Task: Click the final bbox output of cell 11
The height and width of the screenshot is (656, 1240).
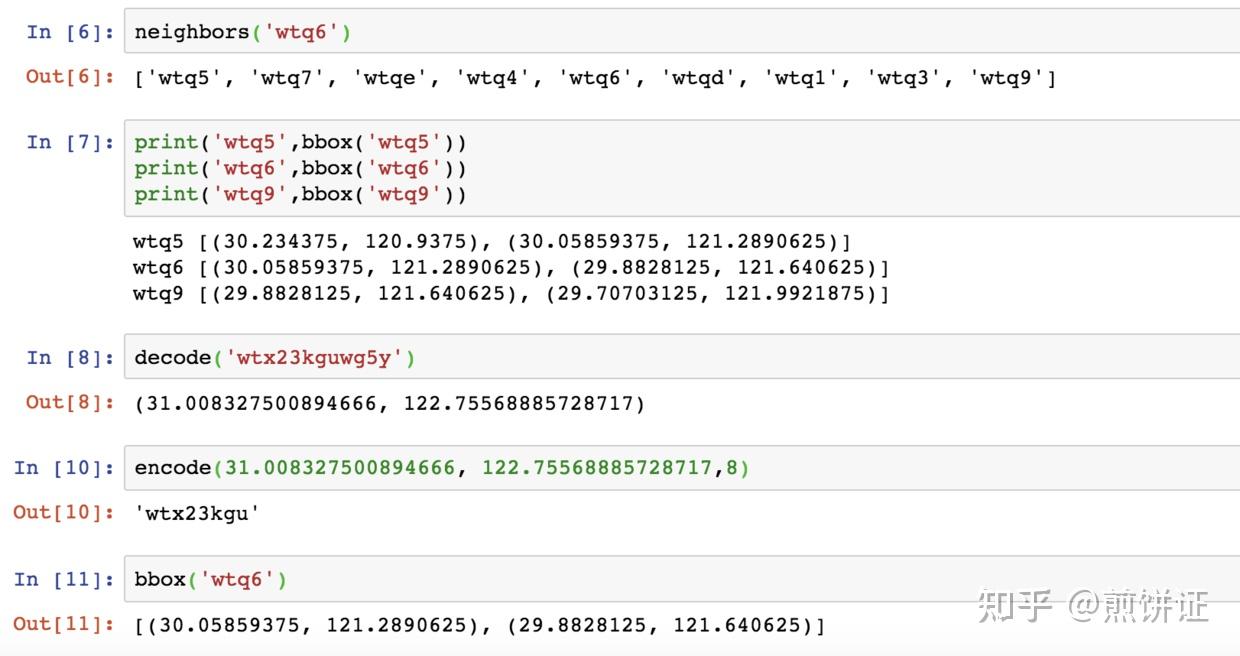Action: [x=480, y=626]
